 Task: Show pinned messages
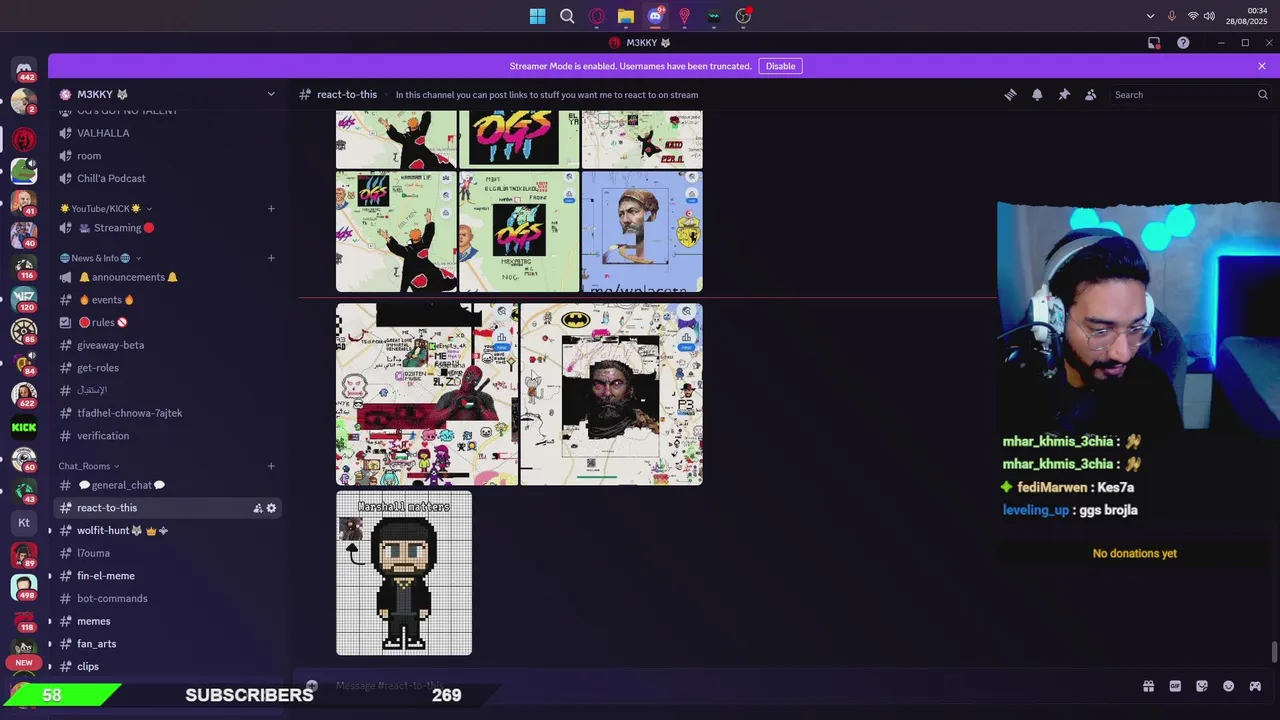point(1064,95)
